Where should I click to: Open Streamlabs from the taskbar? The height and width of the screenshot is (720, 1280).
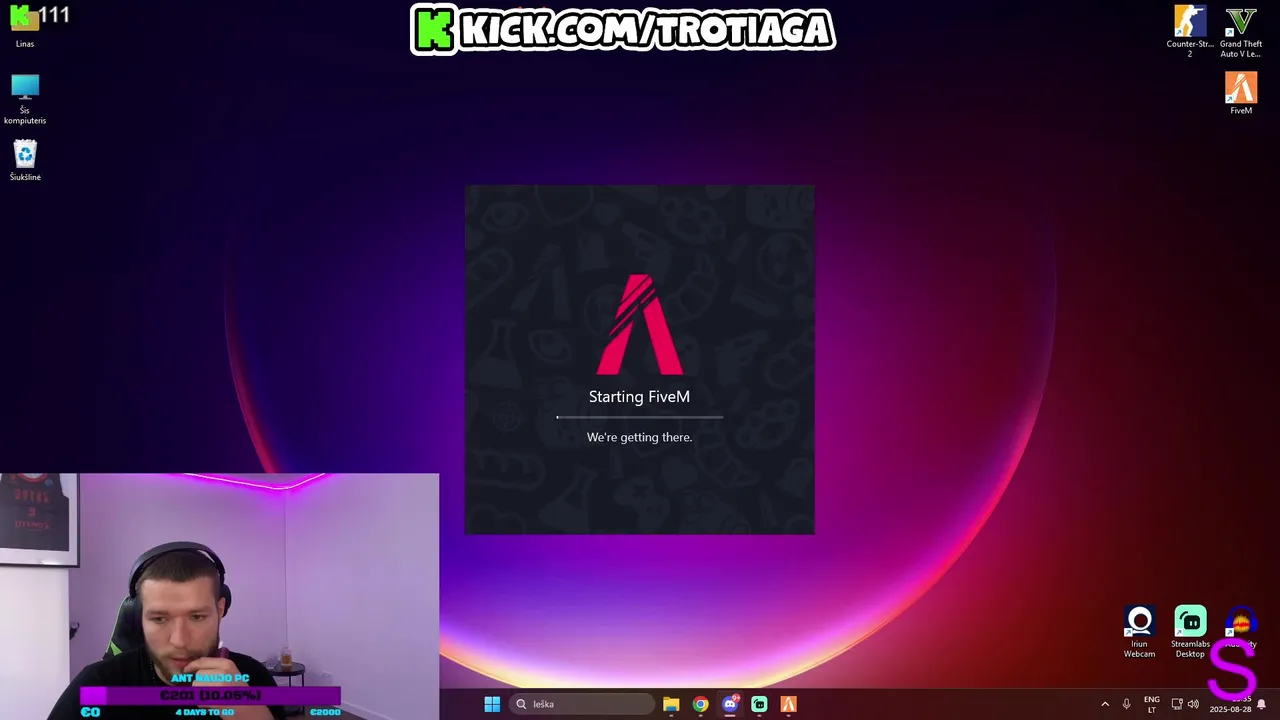point(759,704)
